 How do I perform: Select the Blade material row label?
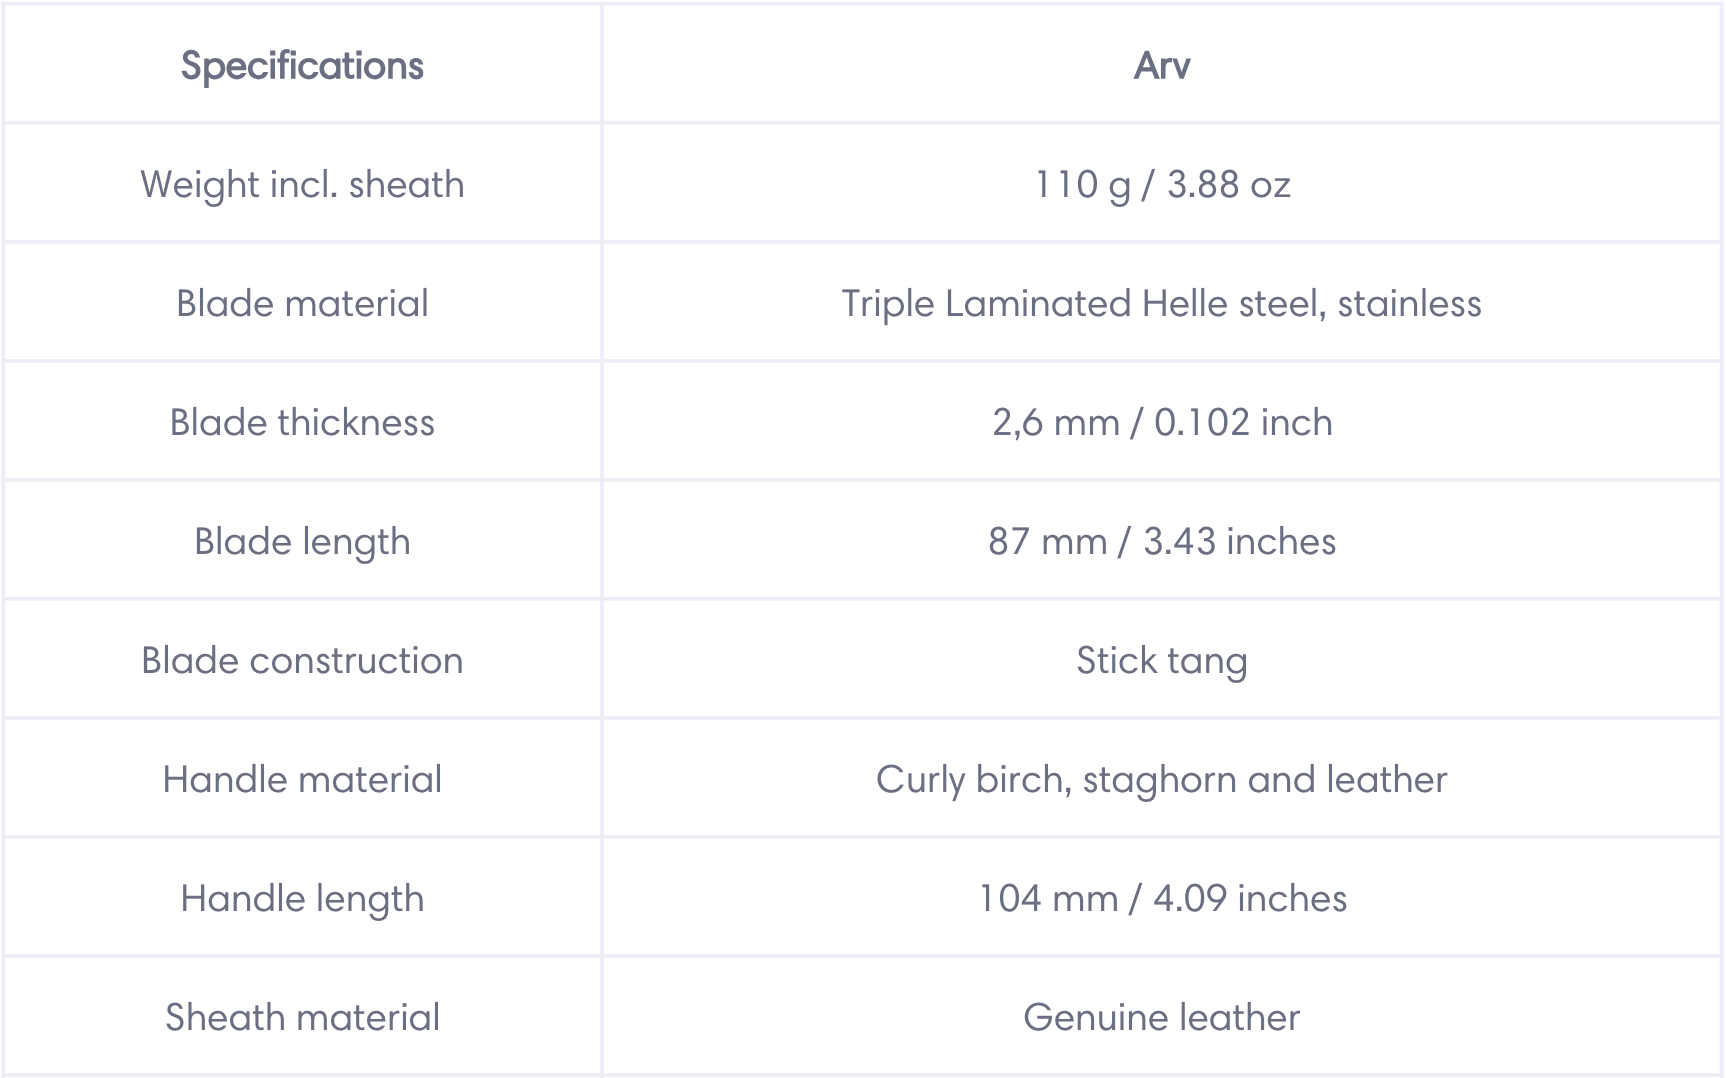coord(302,303)
